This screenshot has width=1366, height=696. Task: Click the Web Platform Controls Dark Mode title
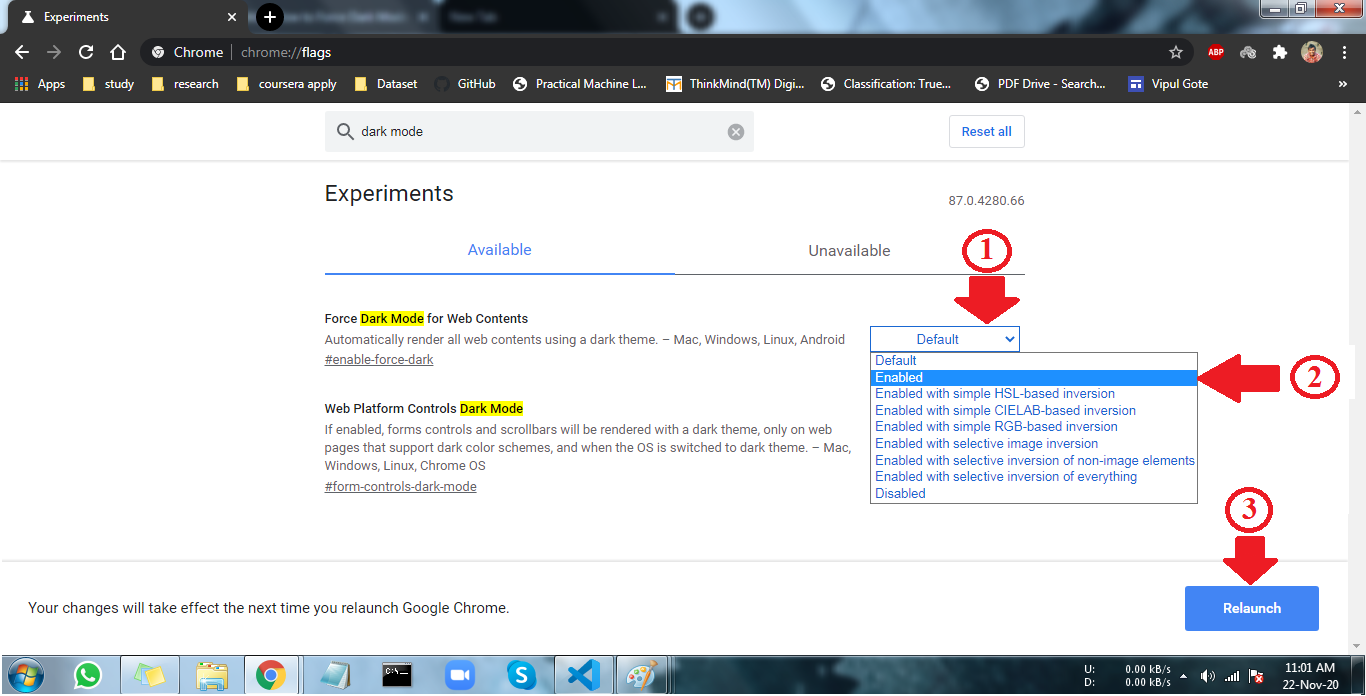(424, 408)
